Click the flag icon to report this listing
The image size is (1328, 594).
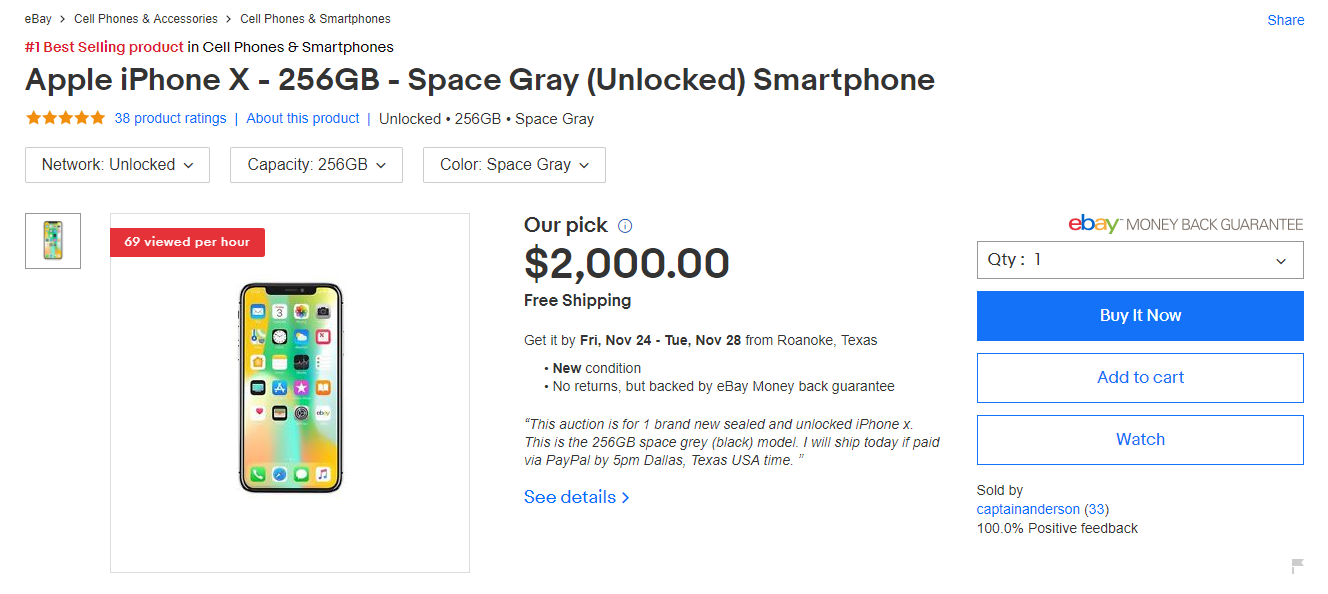point(1298,566)
